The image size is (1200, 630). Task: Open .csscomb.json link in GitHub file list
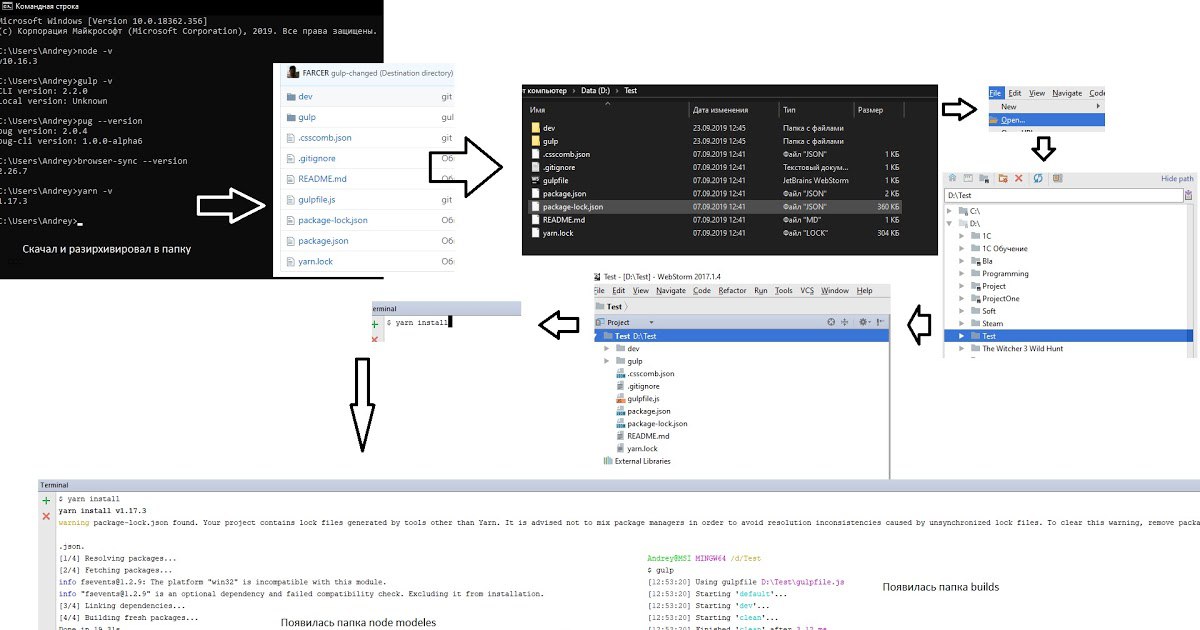point(325,137)
